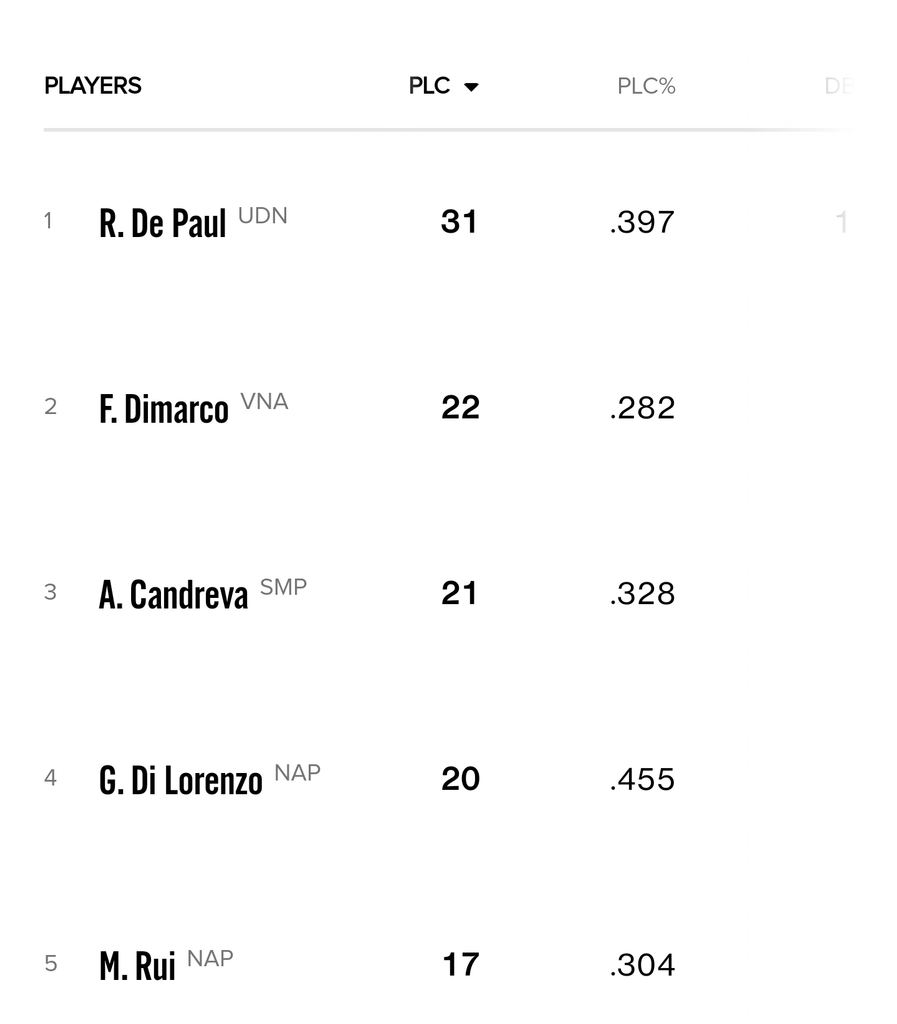Open G. Di Lorenzo player link
Image resolution: width=897 pixels, height=1024 pixels.
coord(181,781)
